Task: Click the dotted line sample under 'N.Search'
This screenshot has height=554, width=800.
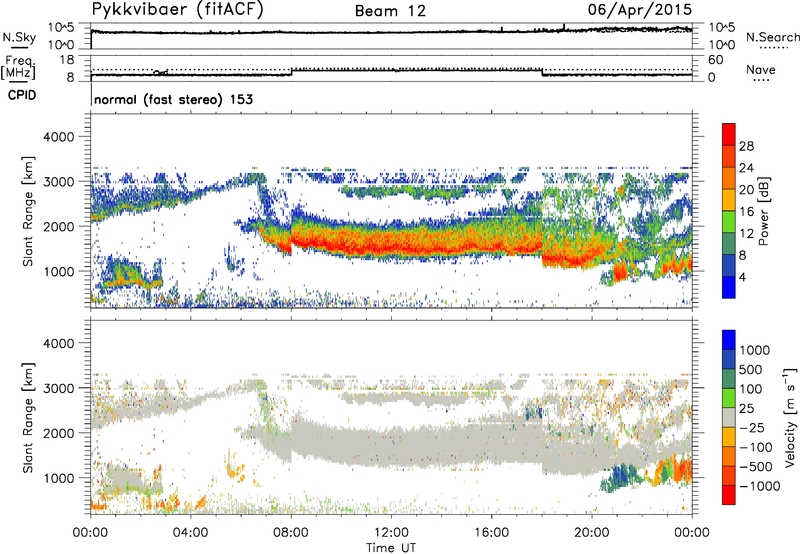Action: coord(773,48)
